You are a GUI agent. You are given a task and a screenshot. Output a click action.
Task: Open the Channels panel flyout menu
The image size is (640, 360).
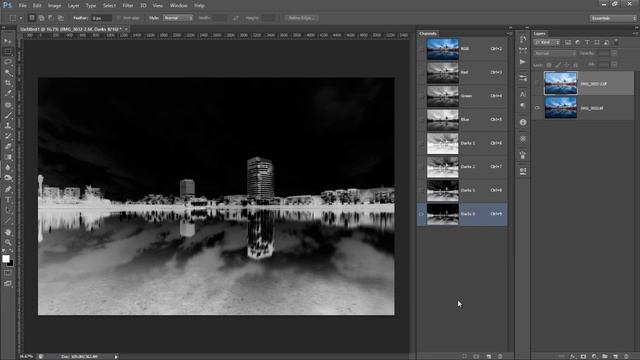pyautogui.click(x=509, y=33)
